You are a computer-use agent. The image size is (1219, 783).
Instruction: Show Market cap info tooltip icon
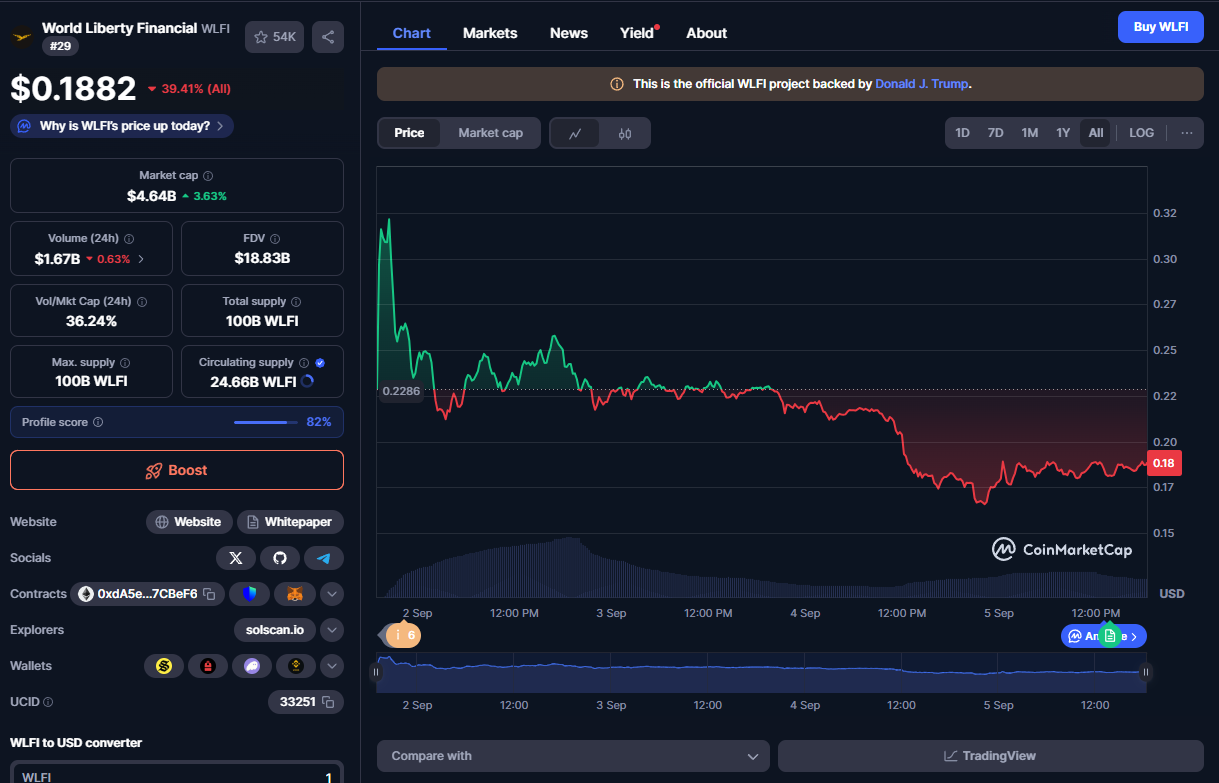208,176
